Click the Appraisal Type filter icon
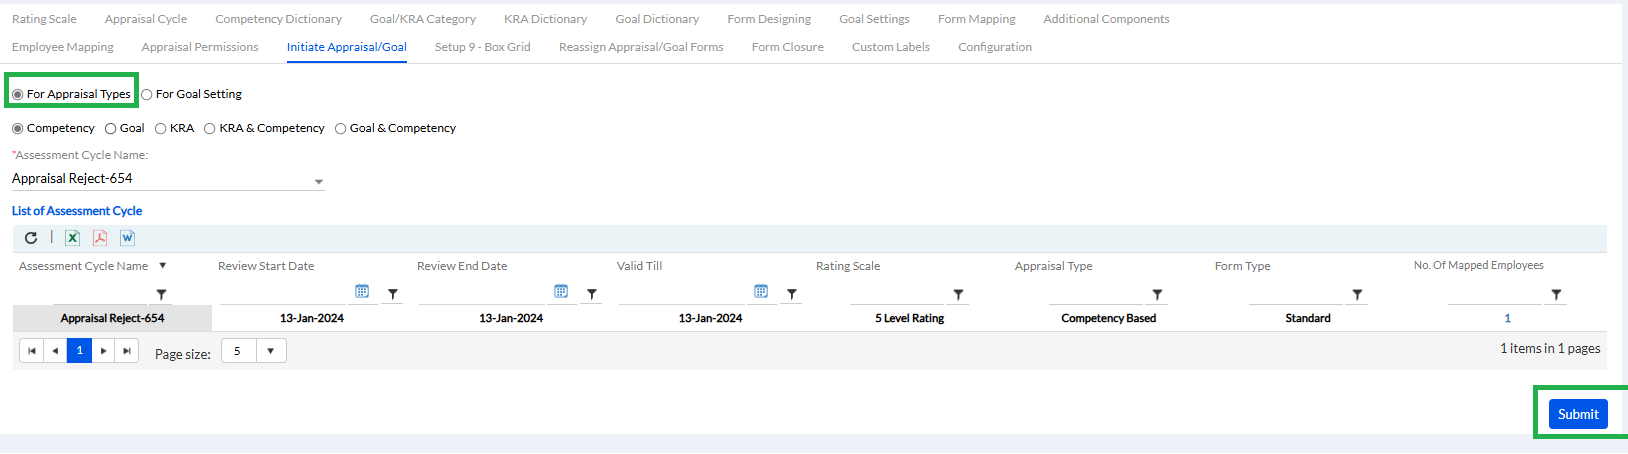 click(x=1157, y=295)
